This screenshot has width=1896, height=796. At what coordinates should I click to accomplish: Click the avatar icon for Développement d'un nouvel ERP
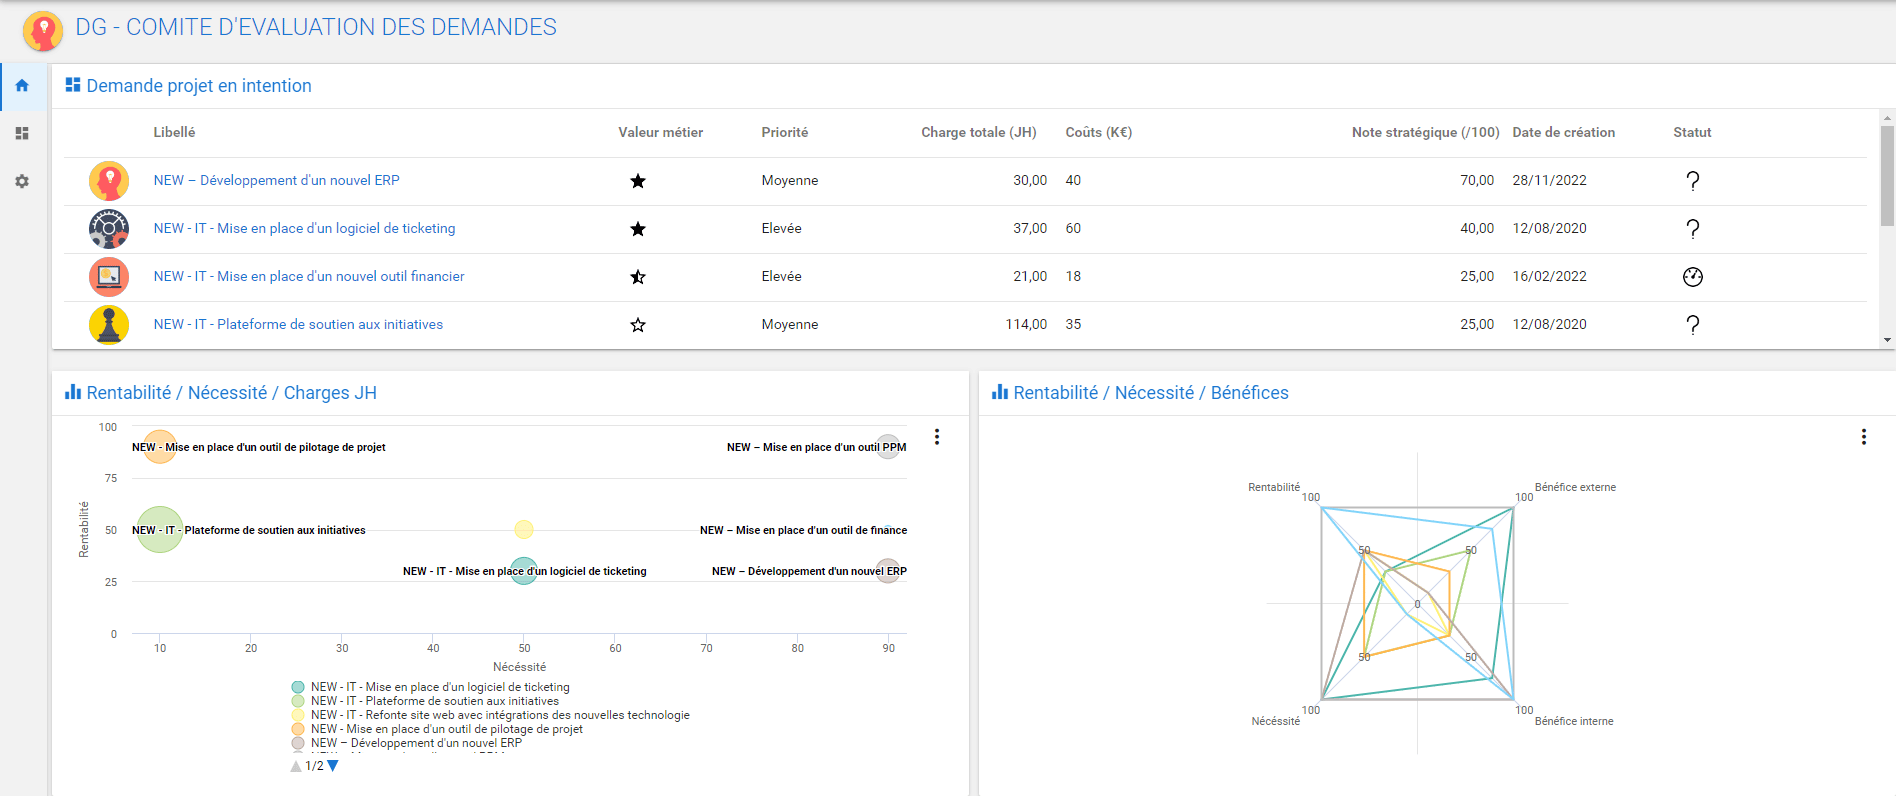(109, 181)
